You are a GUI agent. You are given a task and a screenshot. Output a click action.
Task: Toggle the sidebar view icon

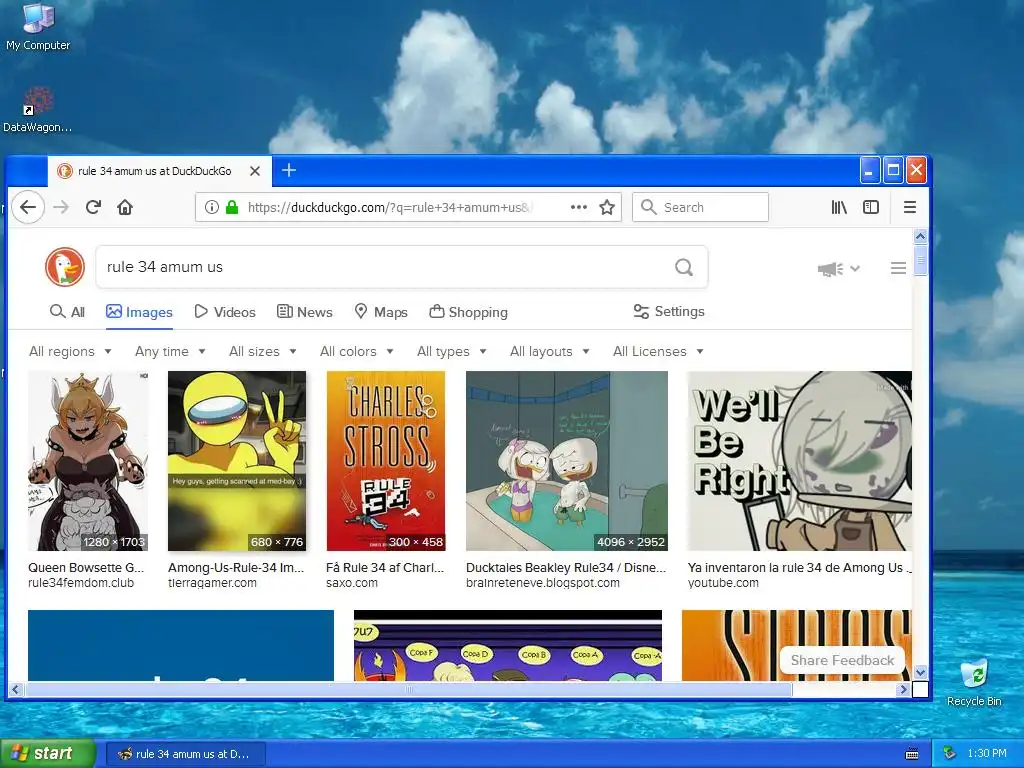click(871, 208)
